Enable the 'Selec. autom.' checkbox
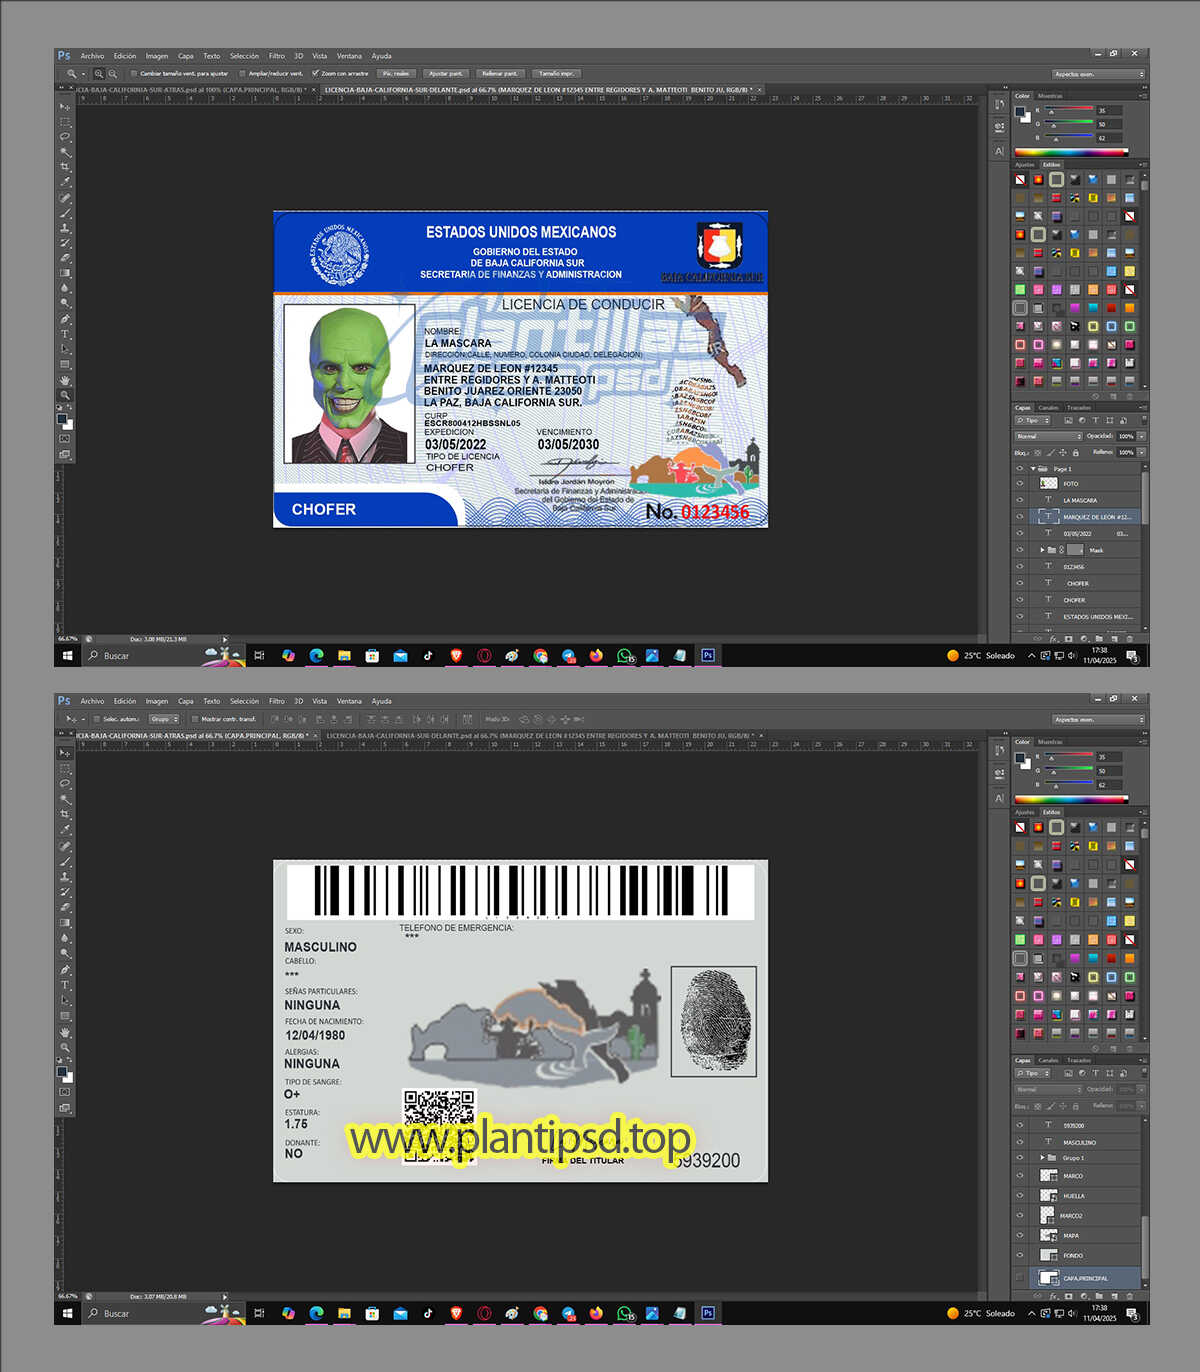 tap(97, 719)
